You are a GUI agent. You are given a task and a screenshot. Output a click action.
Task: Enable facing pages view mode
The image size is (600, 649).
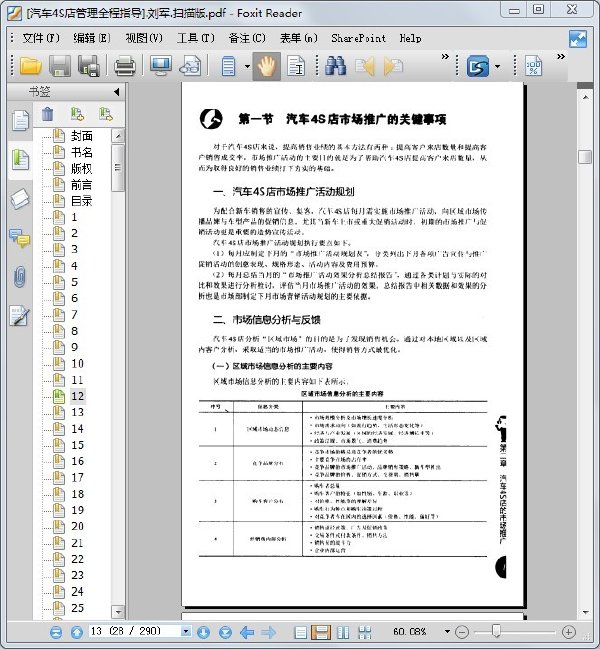(x=343, y=632)
